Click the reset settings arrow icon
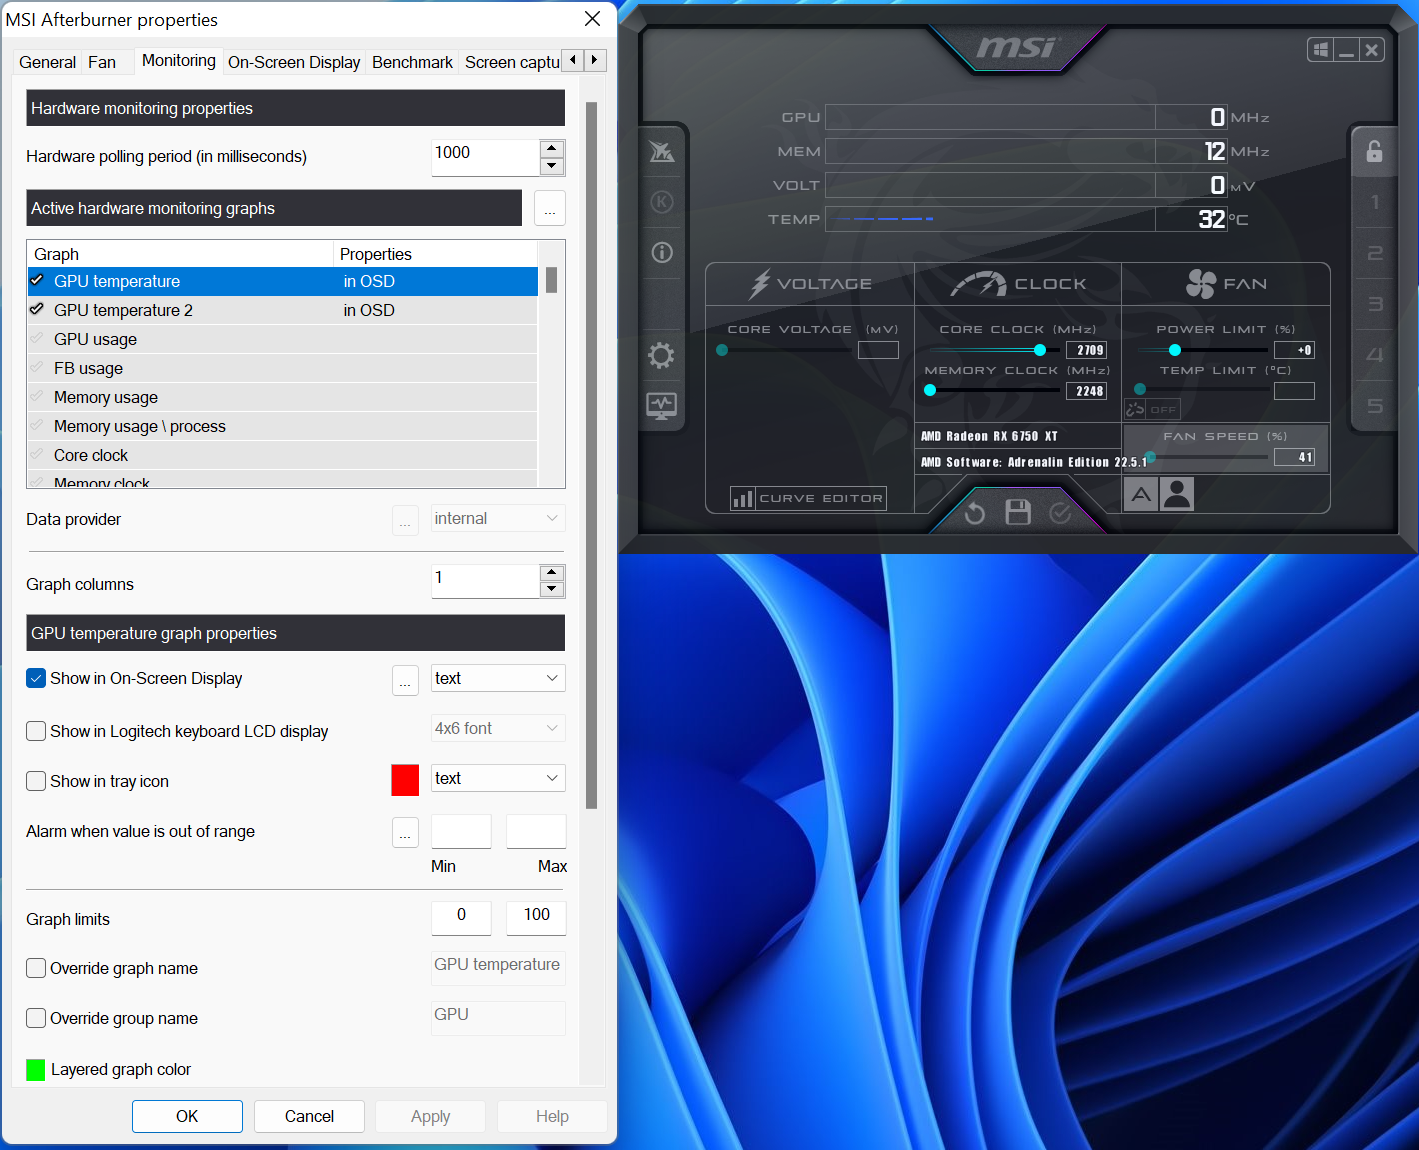The height and width of the screenshot is (1150, 1419). pos(975,513)
